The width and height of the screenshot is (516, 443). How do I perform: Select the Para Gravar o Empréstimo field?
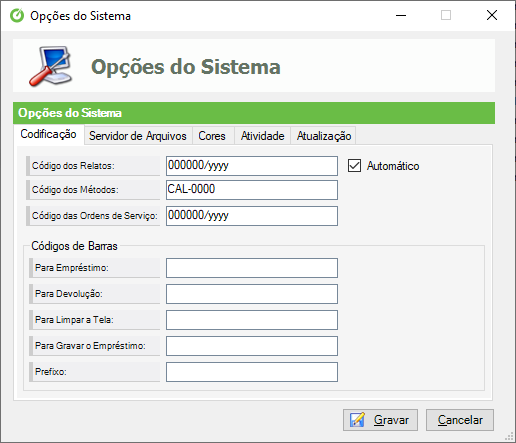tap(252, 346)
